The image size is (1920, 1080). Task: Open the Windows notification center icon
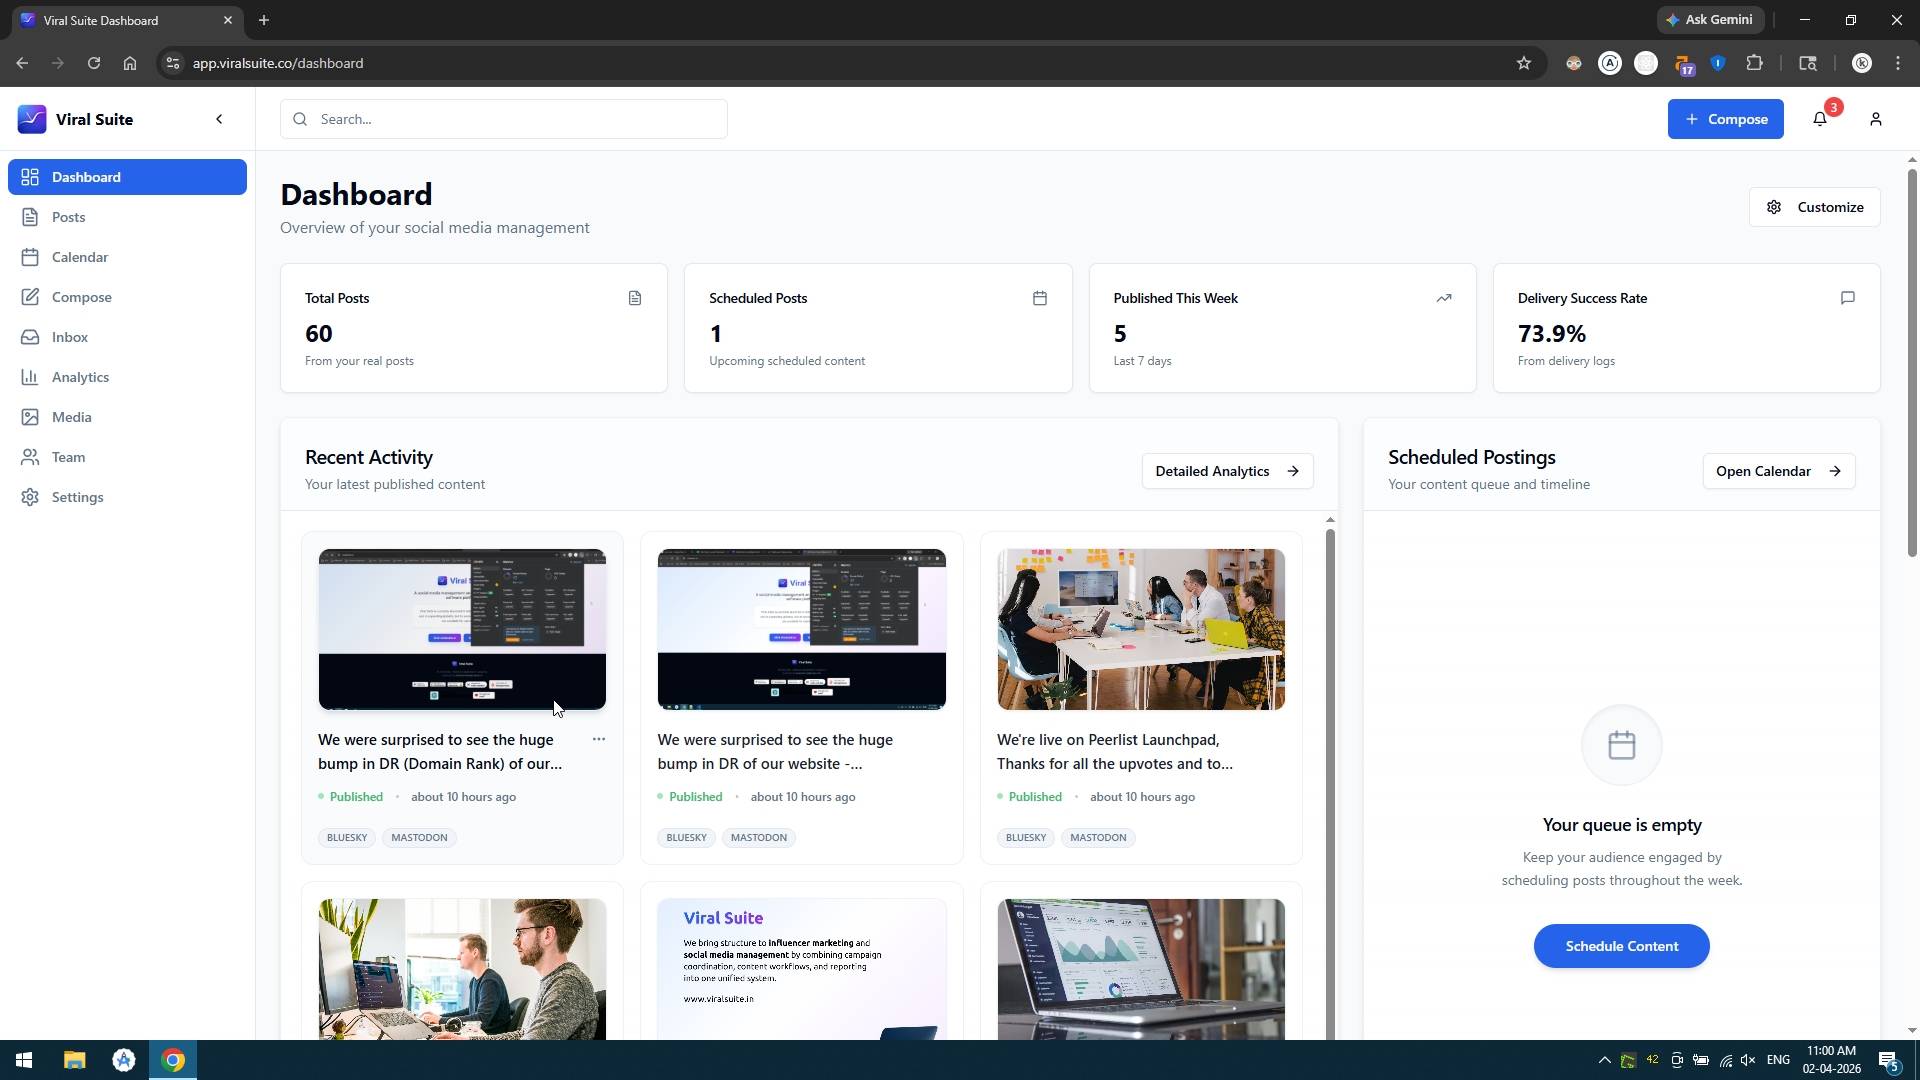(x=1890, y=1060)
